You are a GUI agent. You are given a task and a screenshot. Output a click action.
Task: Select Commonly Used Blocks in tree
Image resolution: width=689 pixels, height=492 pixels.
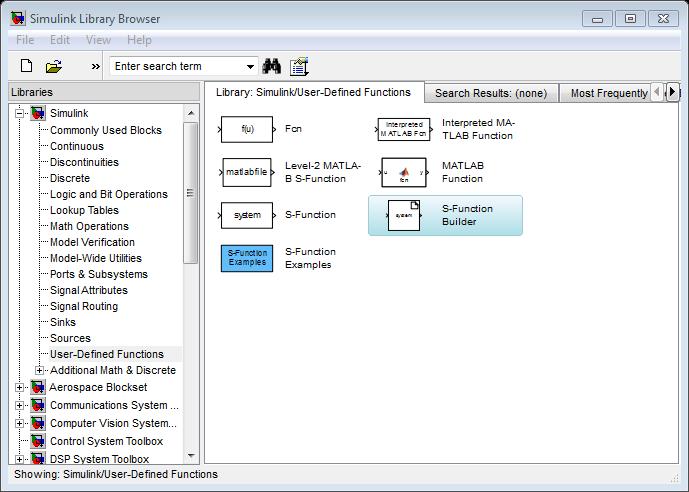(x=106, y=130)
